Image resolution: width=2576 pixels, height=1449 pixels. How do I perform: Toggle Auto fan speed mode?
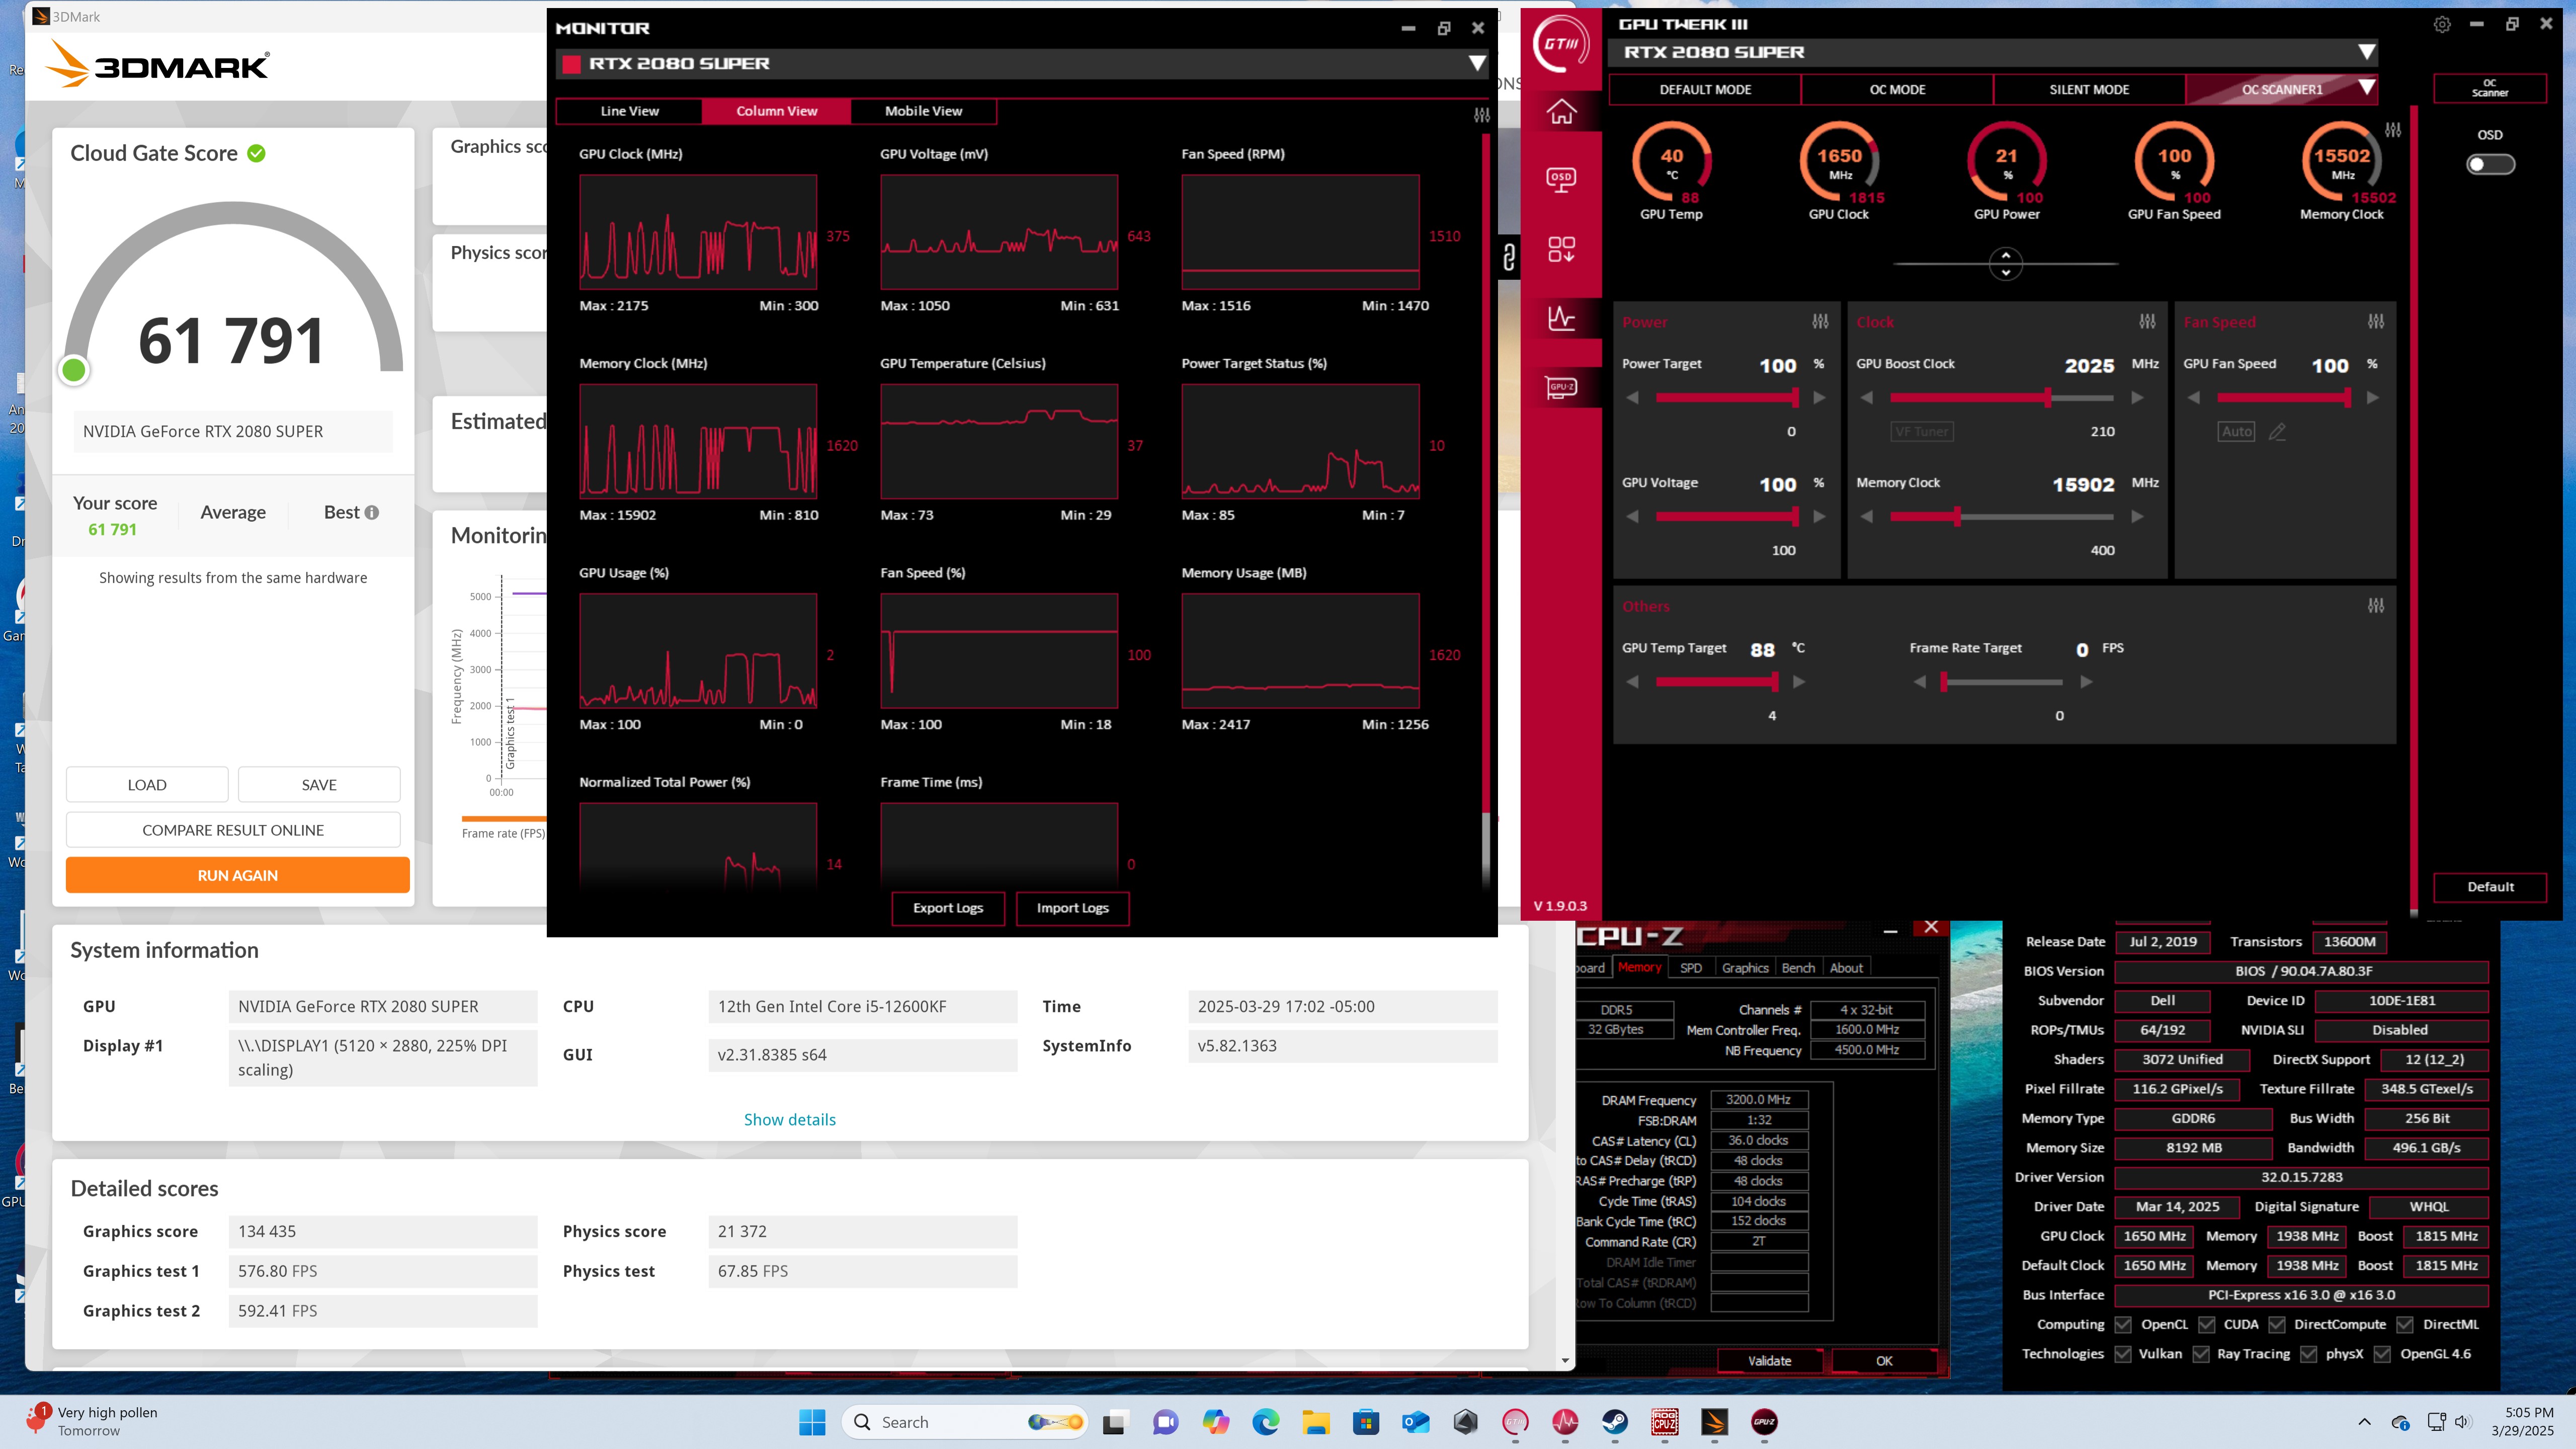(2236, 432)
